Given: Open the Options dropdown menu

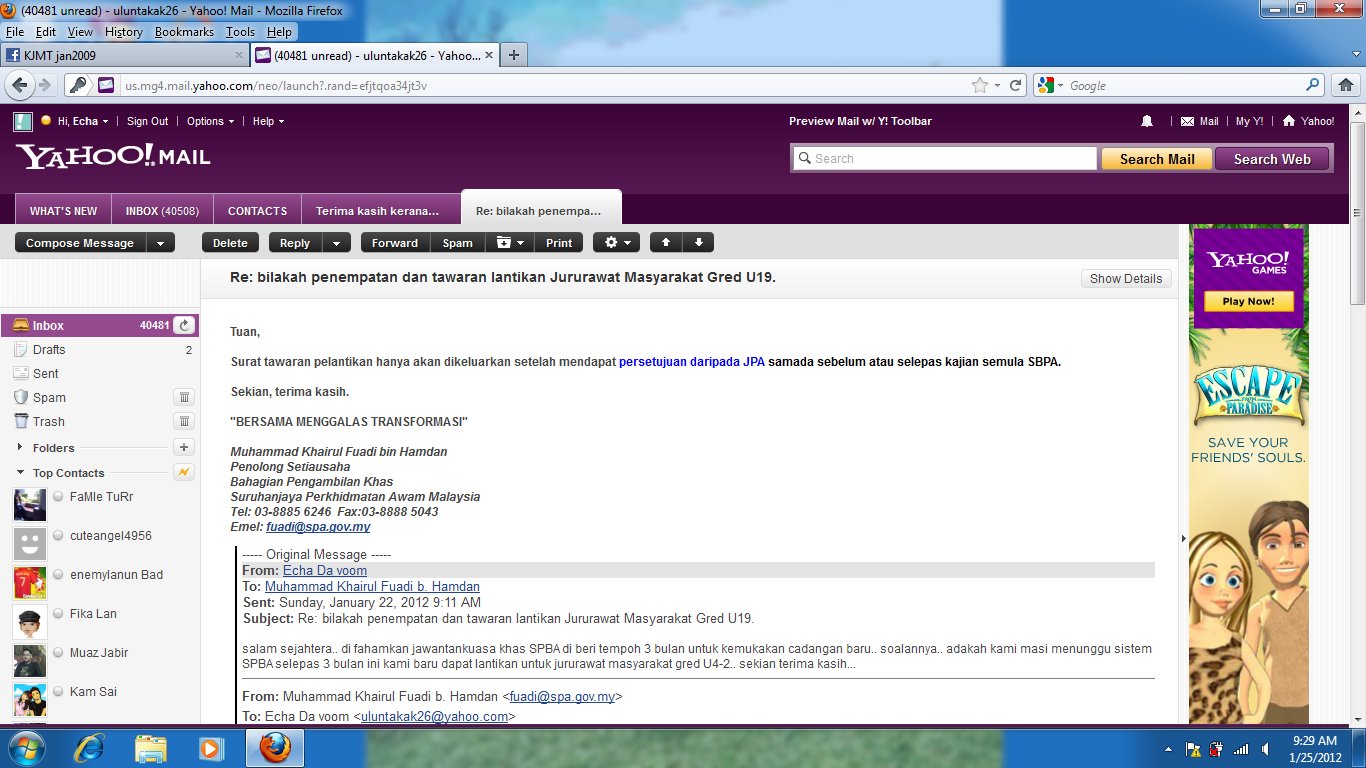Looking at the screenshot, I should tap(210, 121).
